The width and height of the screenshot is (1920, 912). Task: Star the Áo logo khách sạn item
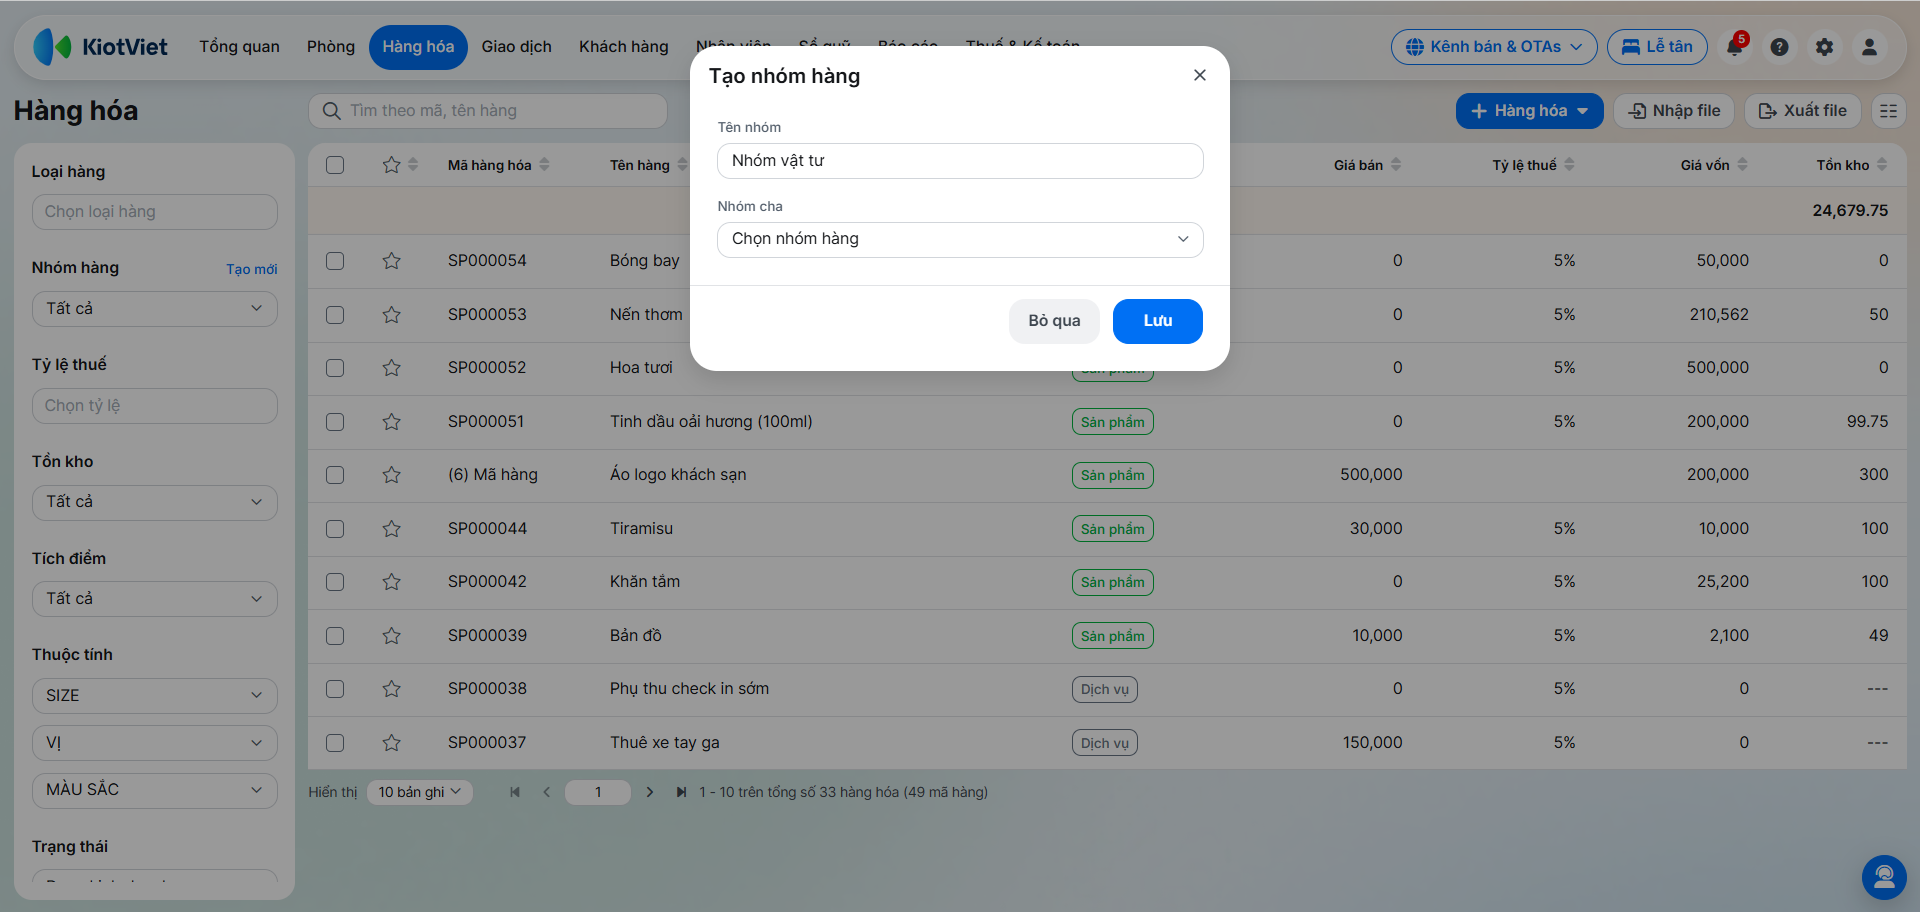391,475
